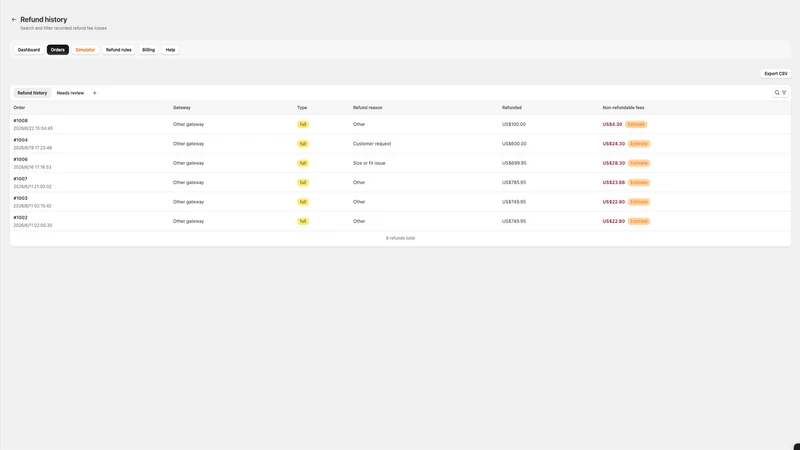Click the full badge in the #1004 row
This screenshot has height=450, width=800.
(303, 144)
